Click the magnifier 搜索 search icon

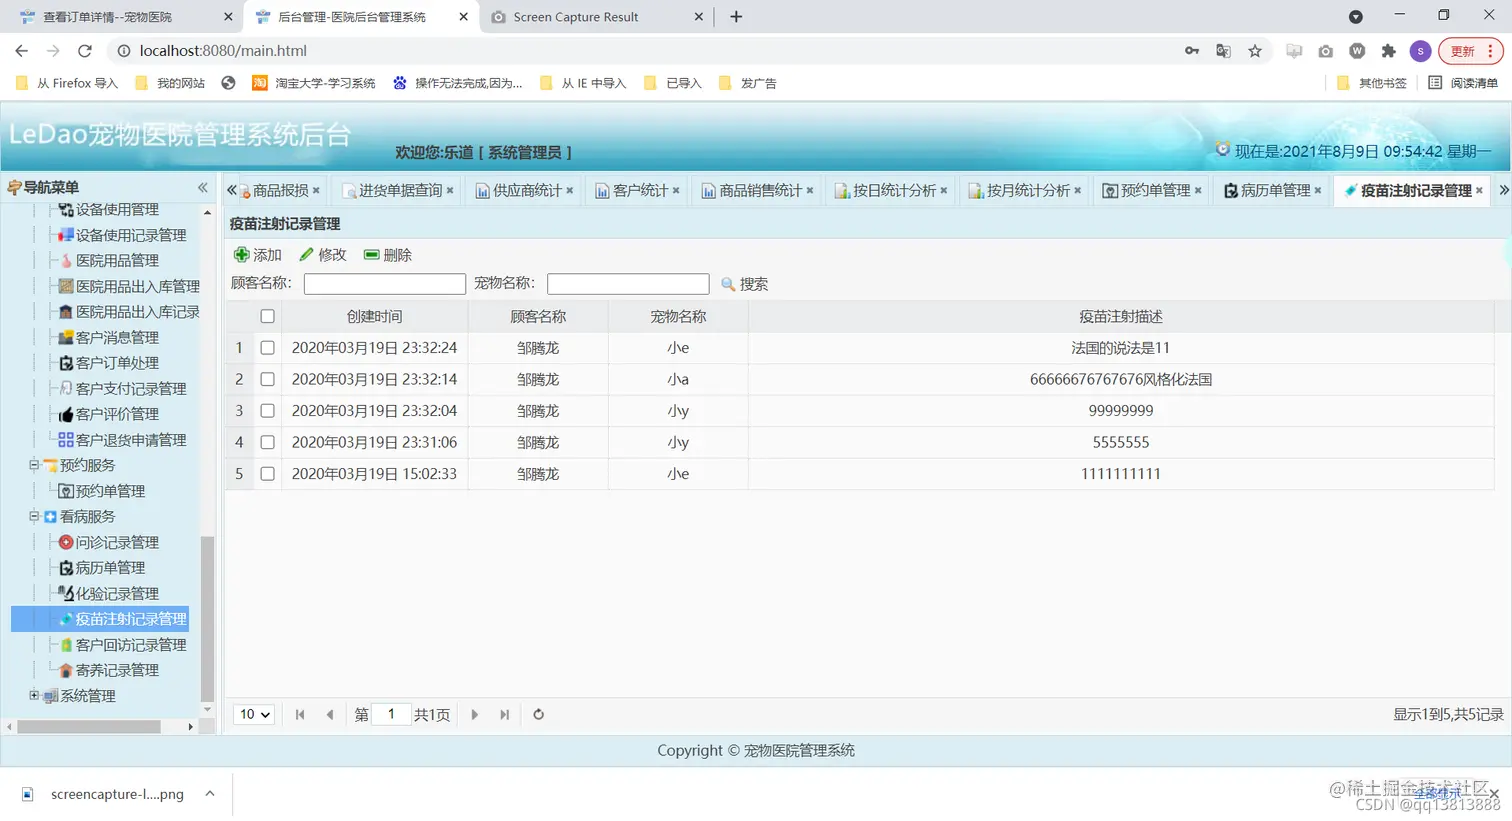(x=728, y=284)
